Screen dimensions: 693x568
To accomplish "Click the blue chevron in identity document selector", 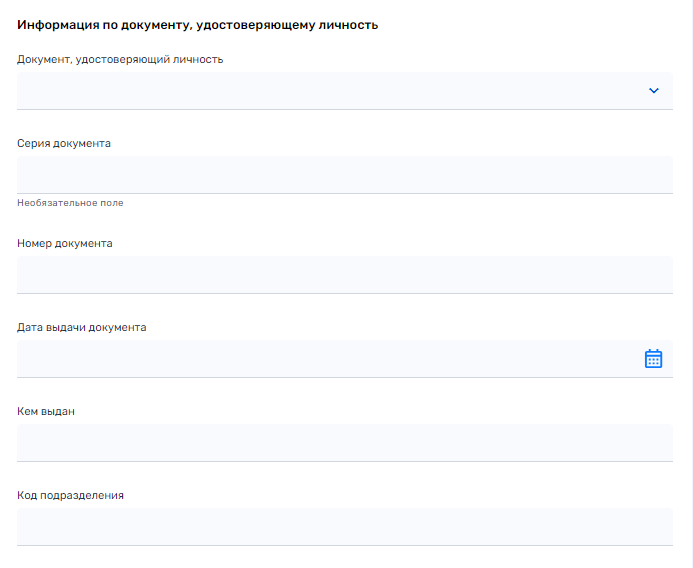I will pyautogui.click(x=654, y=91).
